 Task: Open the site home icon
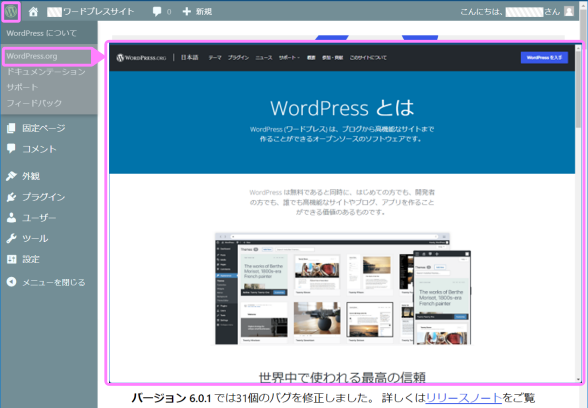point(33,12)
